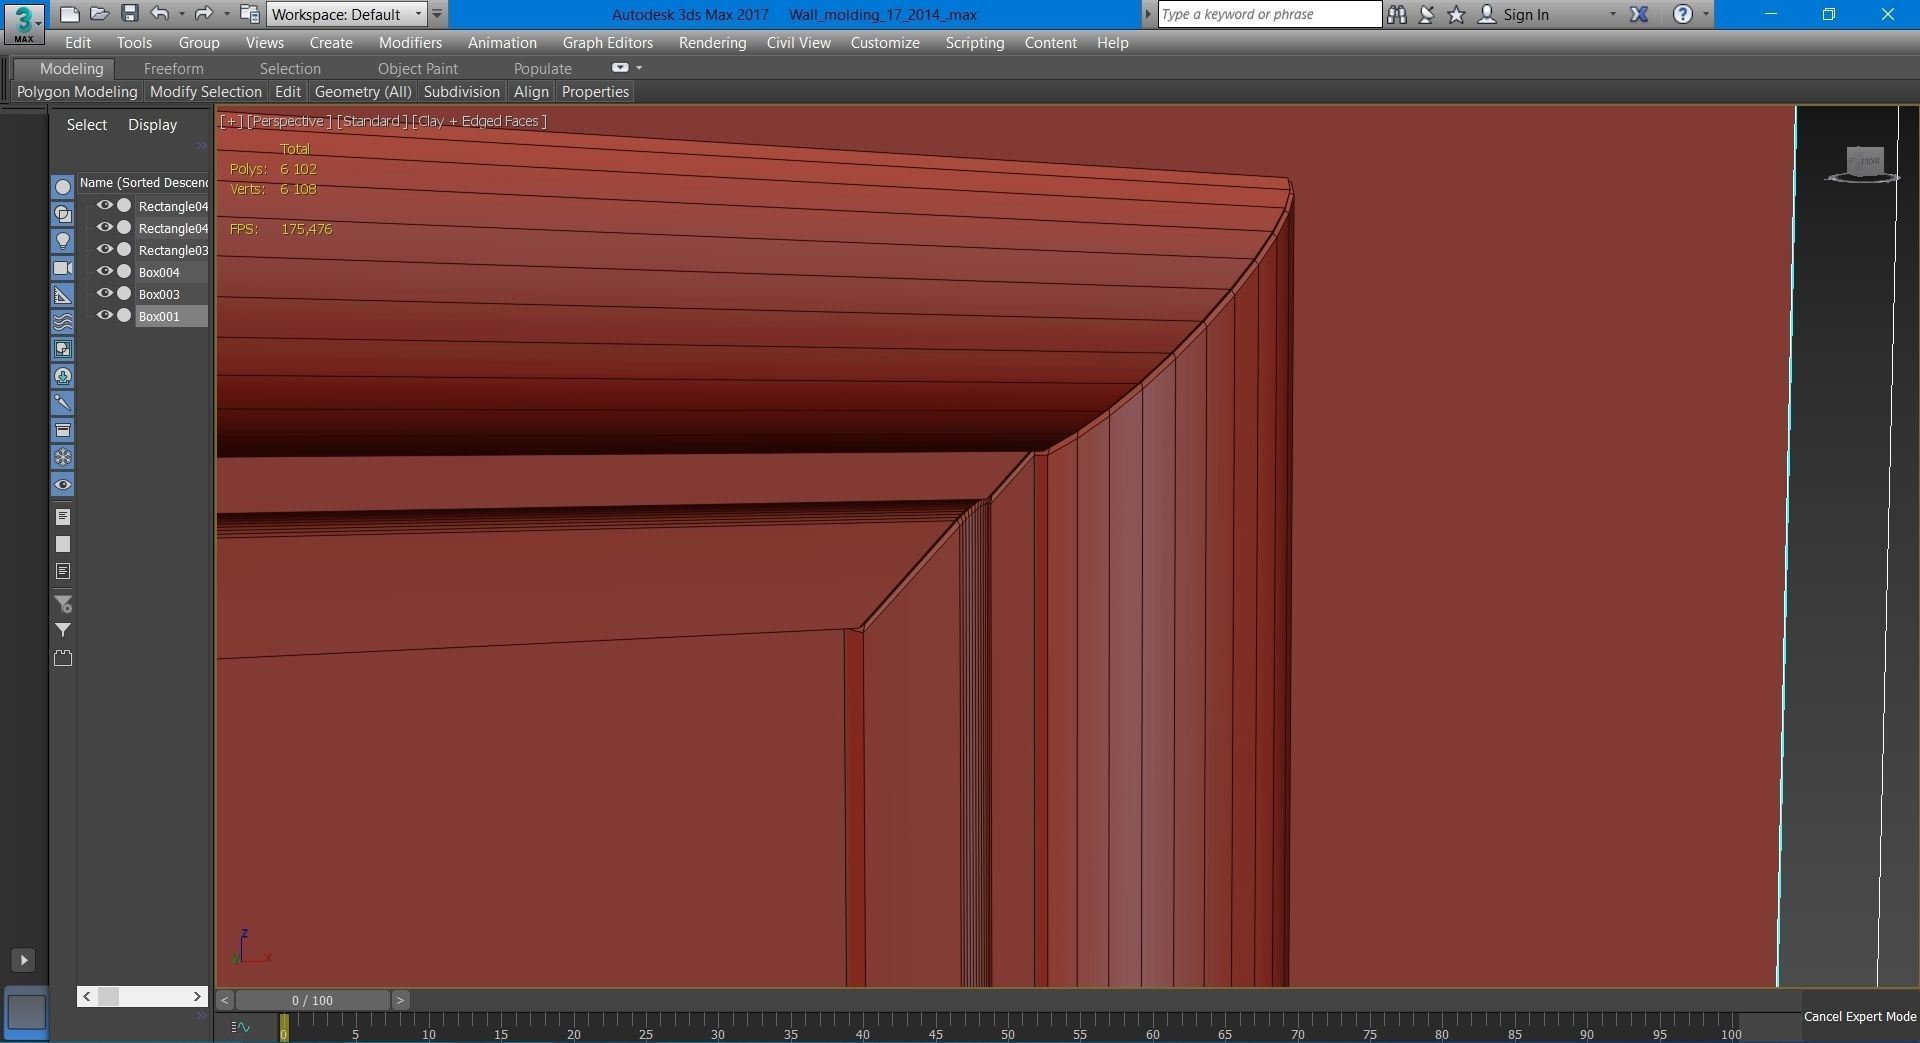Toggle the Display Shapes filter icon
The width and height of the screenshot is (1920, 1043).
[x=63, y=214]
